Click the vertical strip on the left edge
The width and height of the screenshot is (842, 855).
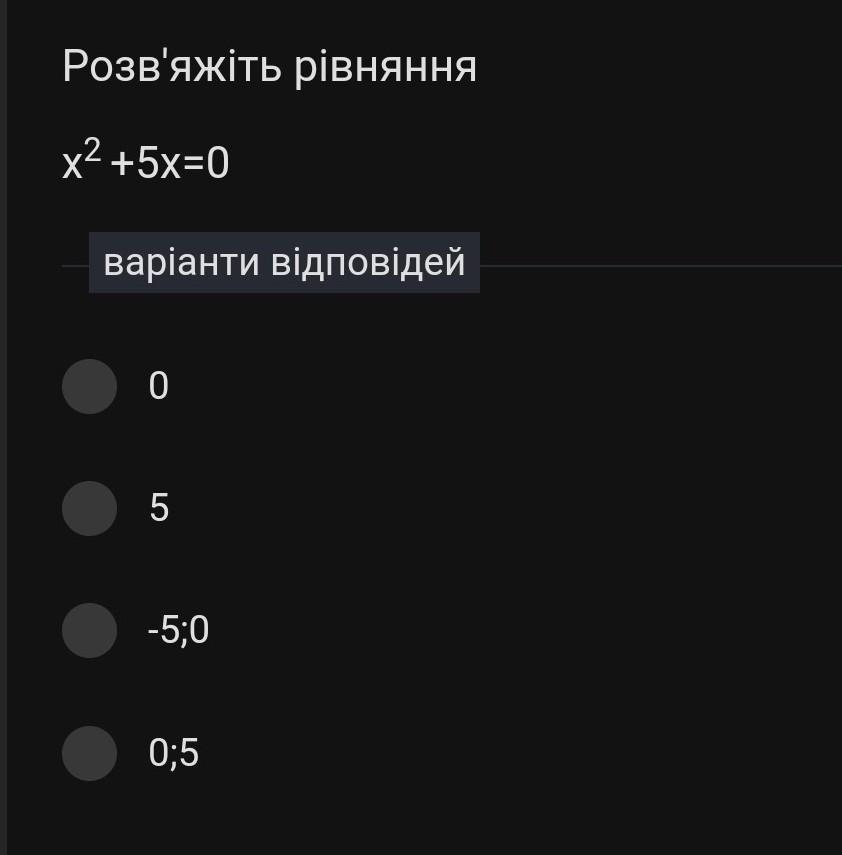pyautogui.click(x=4, y=427)
